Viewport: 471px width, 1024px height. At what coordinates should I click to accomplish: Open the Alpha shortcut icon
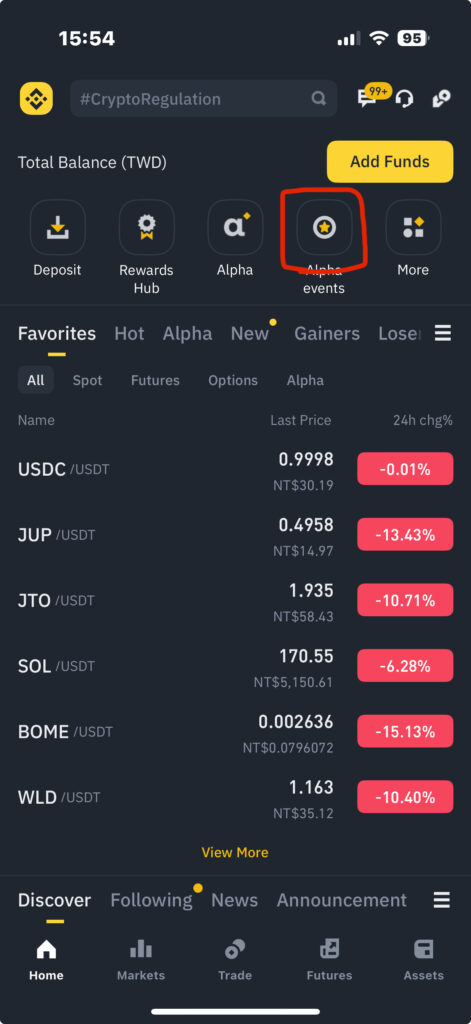click(x=235, y=227)
